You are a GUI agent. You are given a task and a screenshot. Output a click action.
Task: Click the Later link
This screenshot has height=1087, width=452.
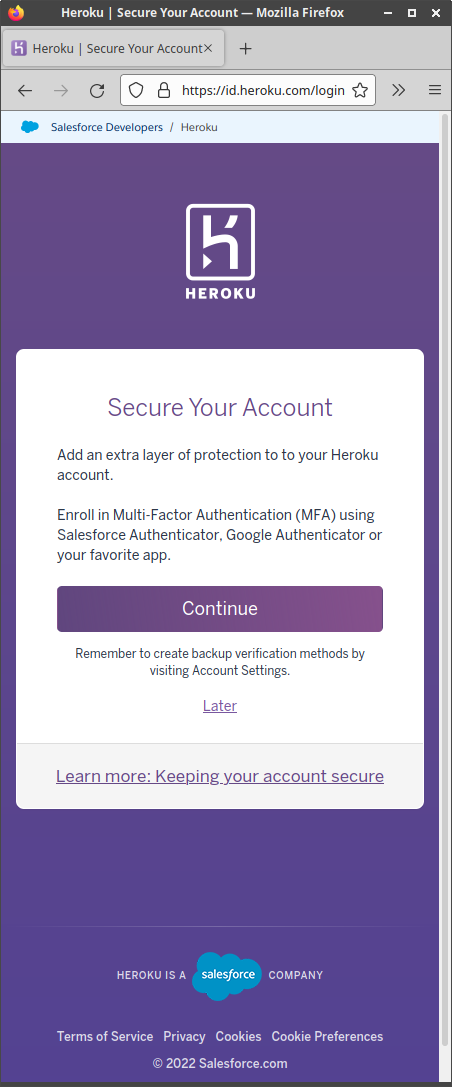tap(220, 706)
